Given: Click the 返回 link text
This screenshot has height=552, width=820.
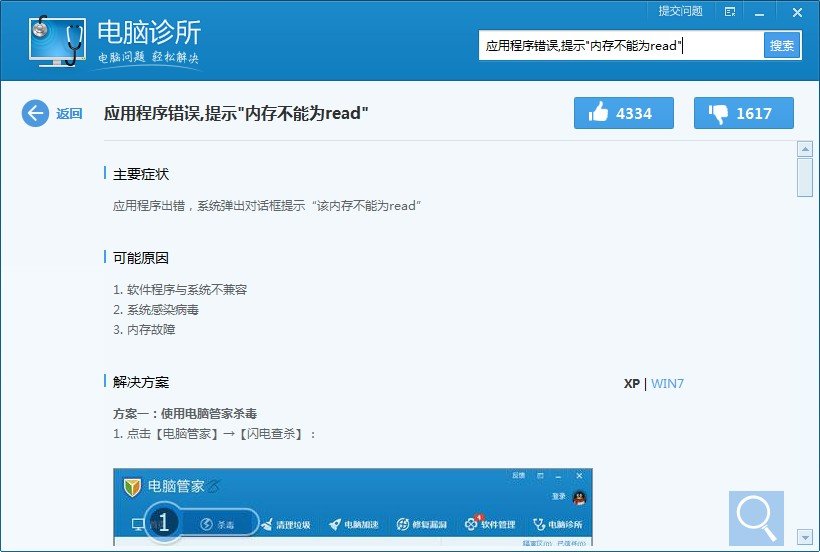Looking at the screenshot, I should pos(69,113).
